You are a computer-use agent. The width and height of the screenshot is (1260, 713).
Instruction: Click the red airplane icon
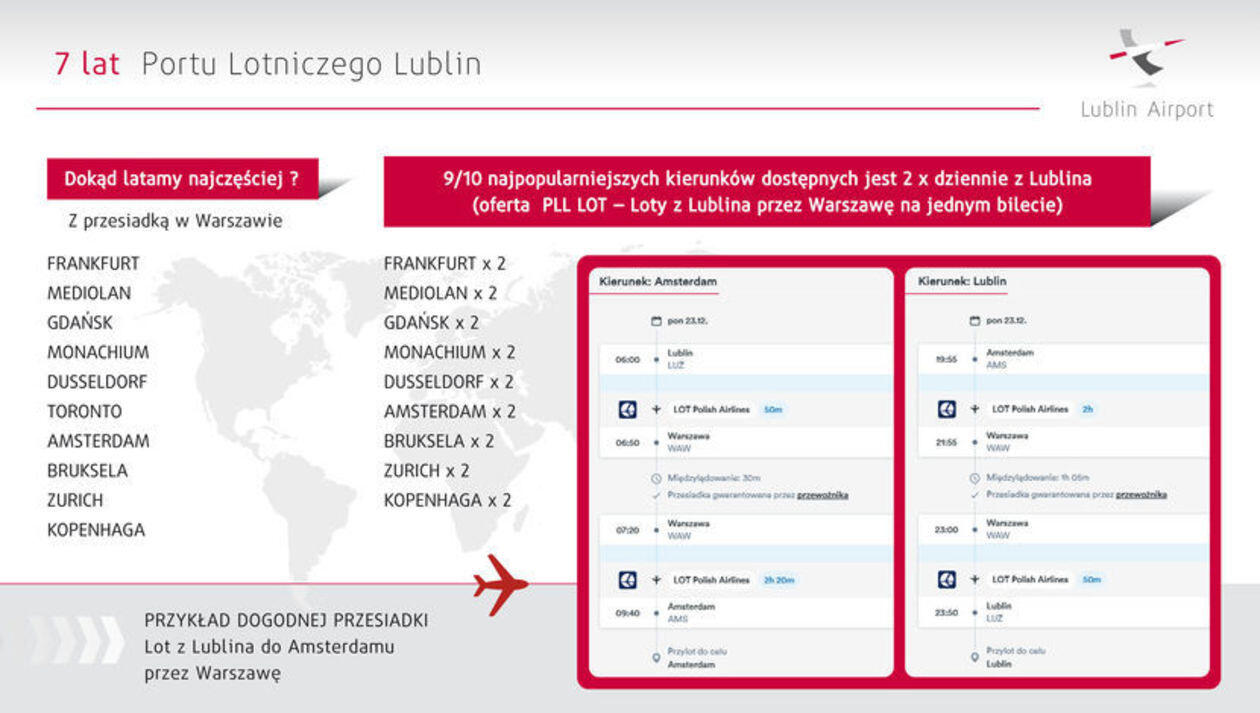click(x=501, y=585)
